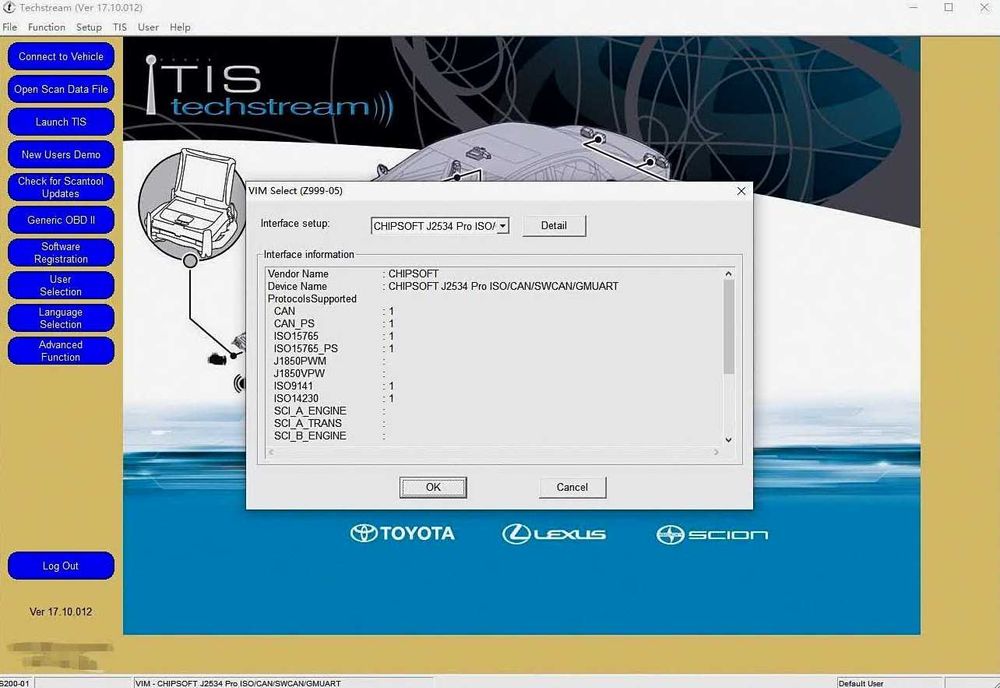Click the vertical scrollbar thumb in interface list

(728, 326)
